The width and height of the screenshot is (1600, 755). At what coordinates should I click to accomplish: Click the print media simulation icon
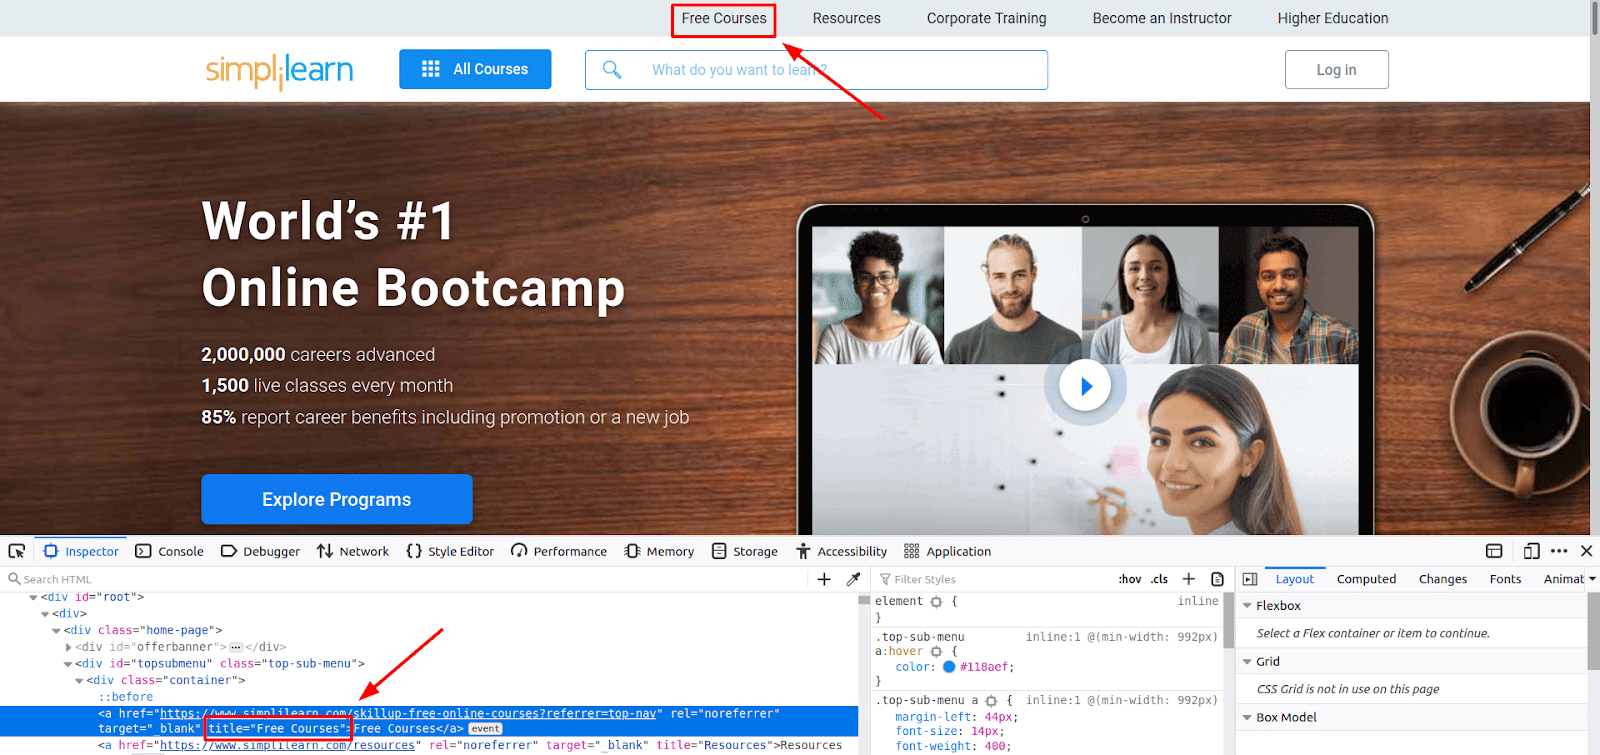1217,579
